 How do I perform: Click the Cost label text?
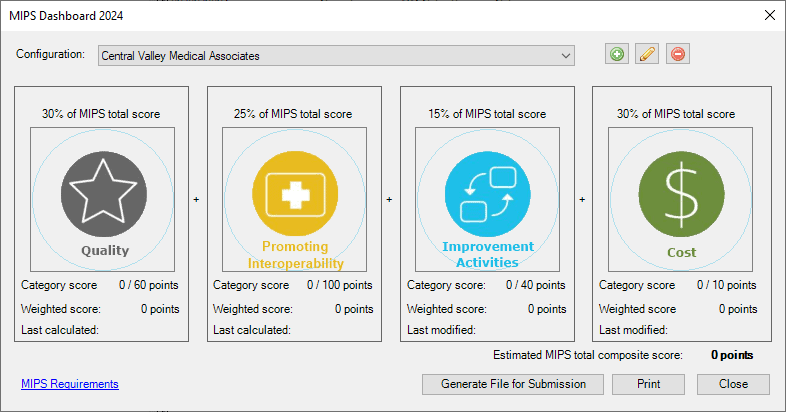pyautogui.click(x=681, y=252)
